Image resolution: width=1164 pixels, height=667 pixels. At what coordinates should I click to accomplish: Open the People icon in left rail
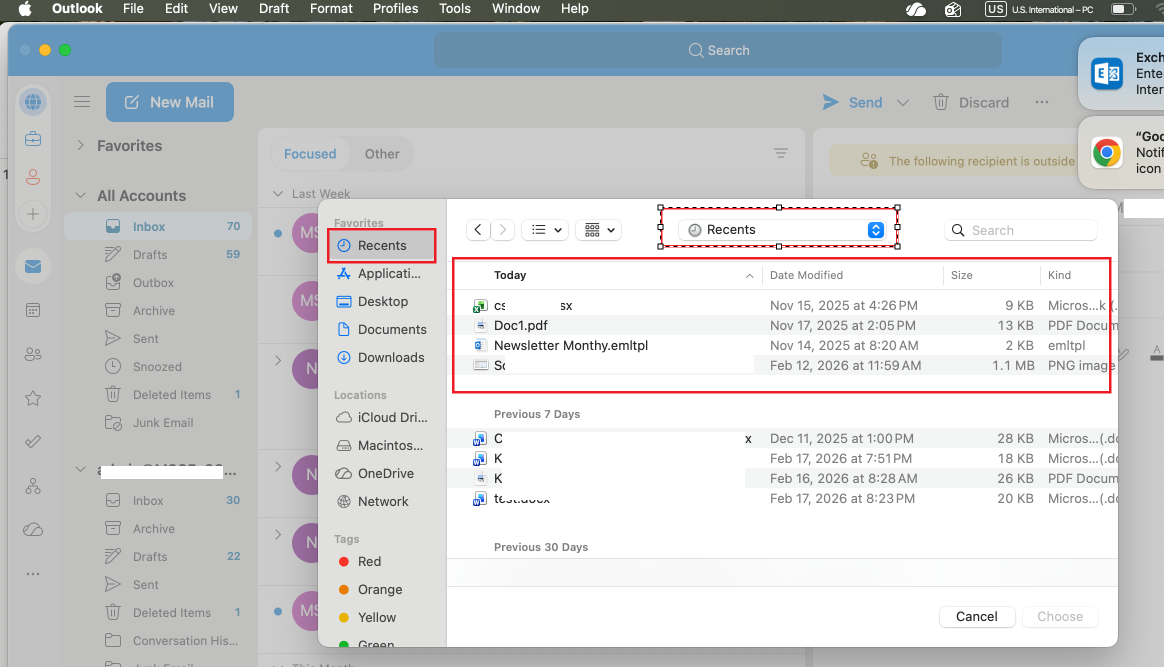[x=33, y=354]
